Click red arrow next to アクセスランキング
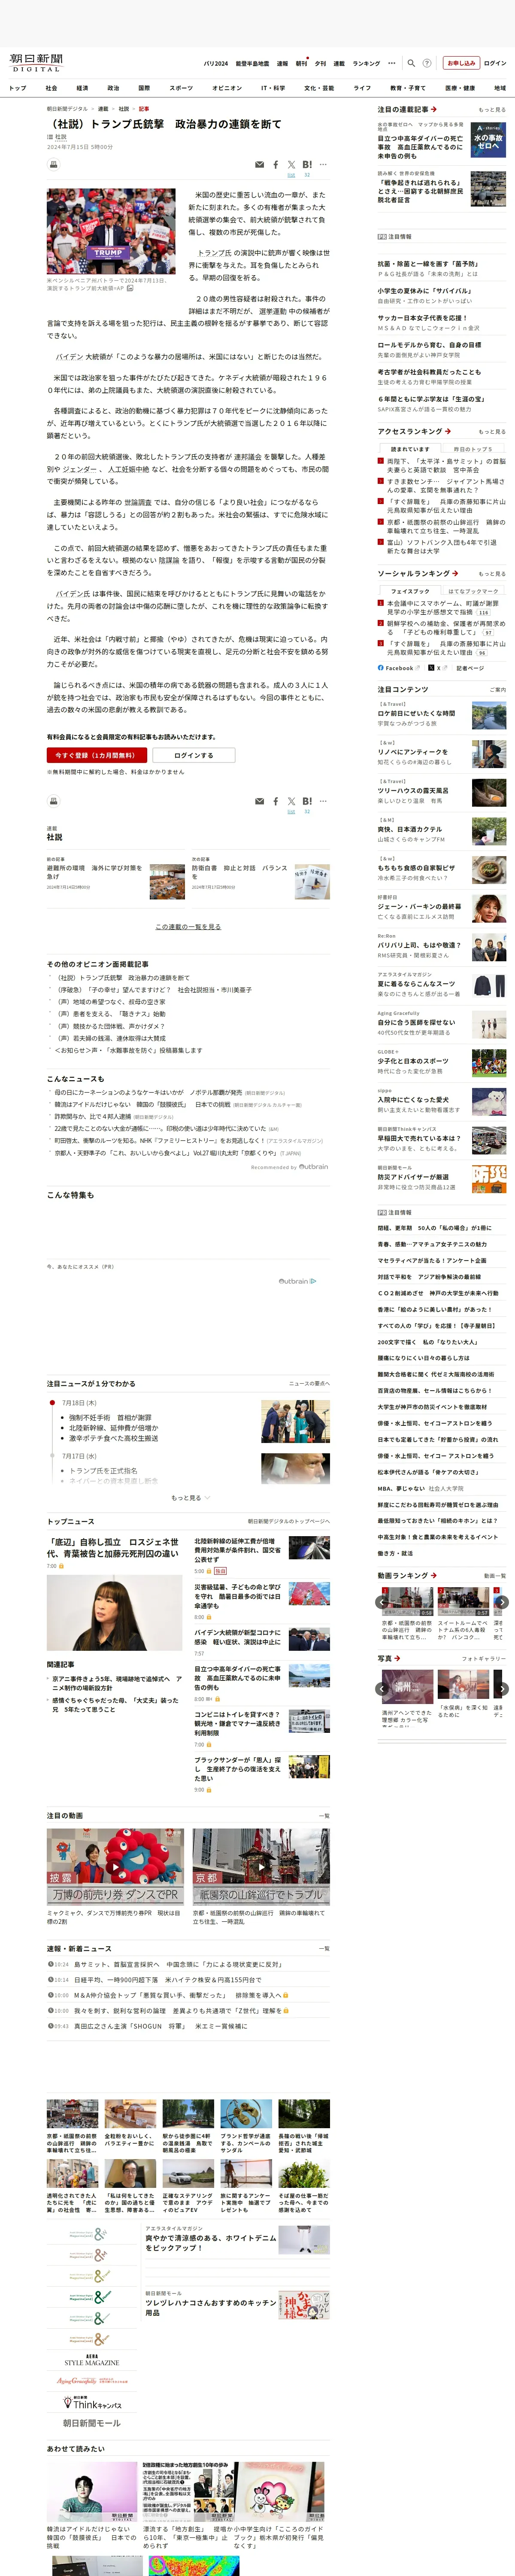Image resolution: width=515 pixels, height=2576 pixels. pyautogui.click(x=447, y=431)
